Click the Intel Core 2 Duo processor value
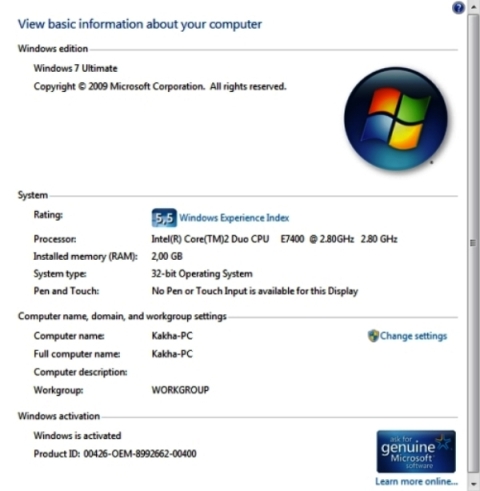 (274, 239)
